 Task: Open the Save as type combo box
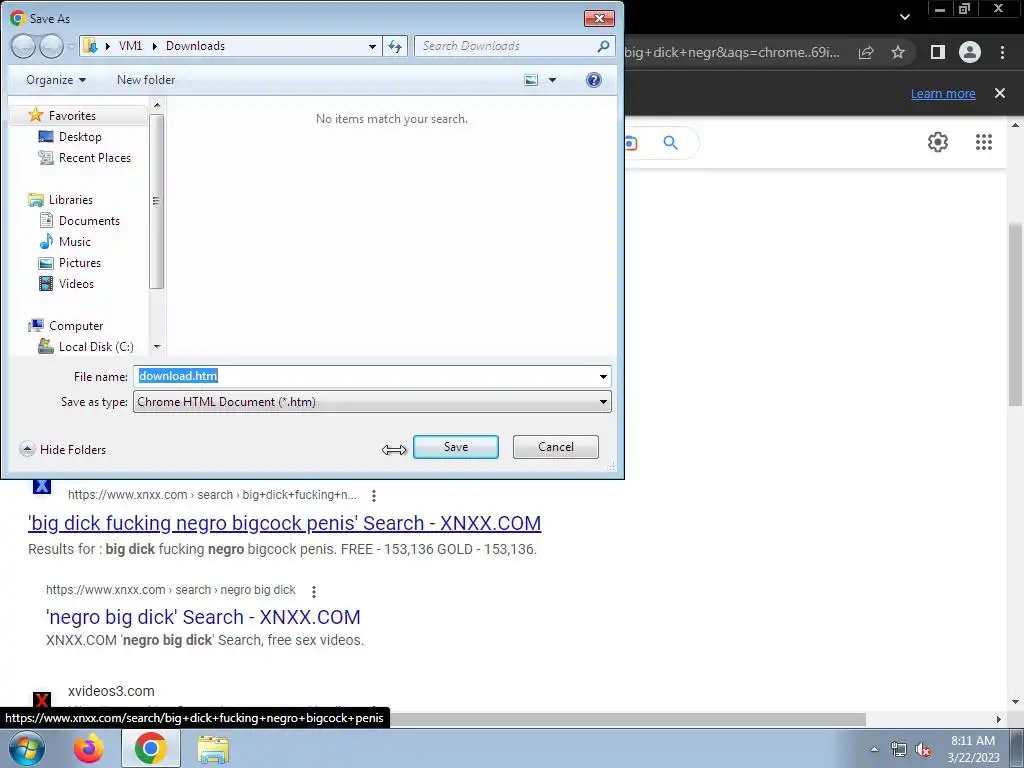(x=372, y=402)
